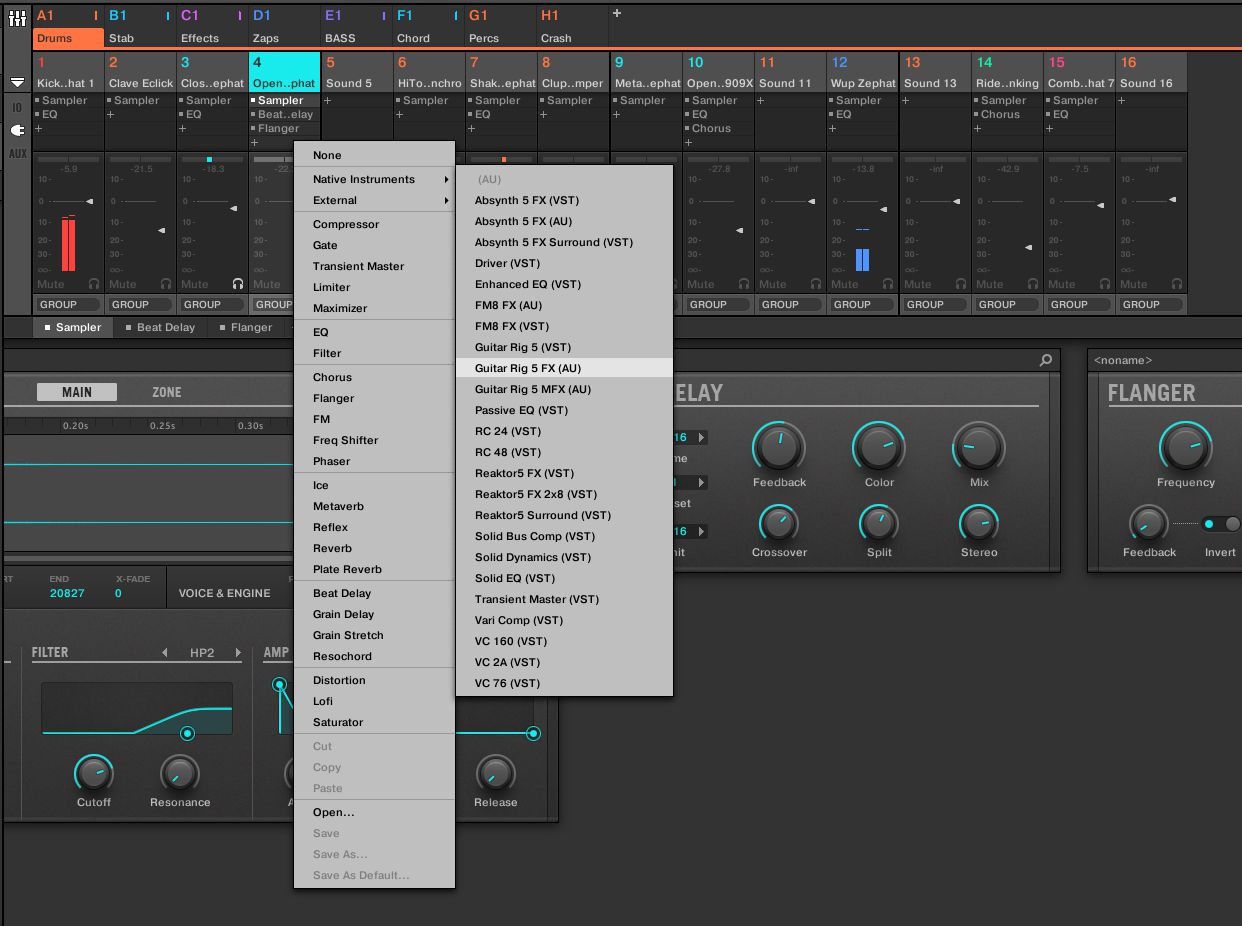
Task: Click the <noname> preset name on Flanger
Action: click(x=1123, y=360)
